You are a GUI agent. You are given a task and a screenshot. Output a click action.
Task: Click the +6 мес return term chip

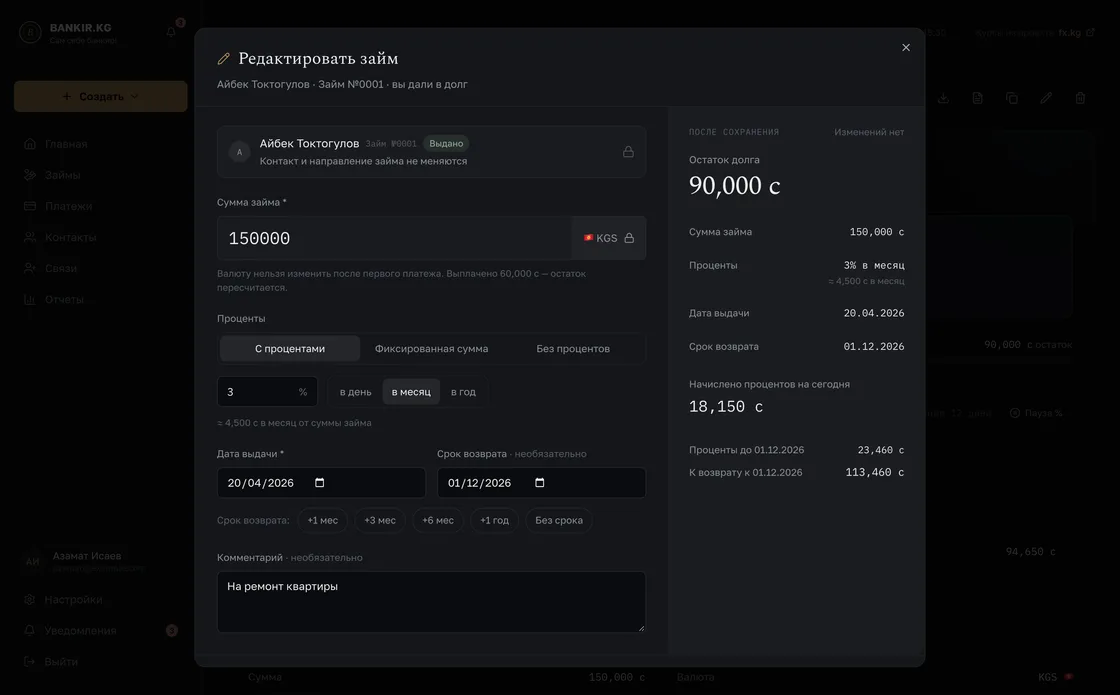[438, 520]
